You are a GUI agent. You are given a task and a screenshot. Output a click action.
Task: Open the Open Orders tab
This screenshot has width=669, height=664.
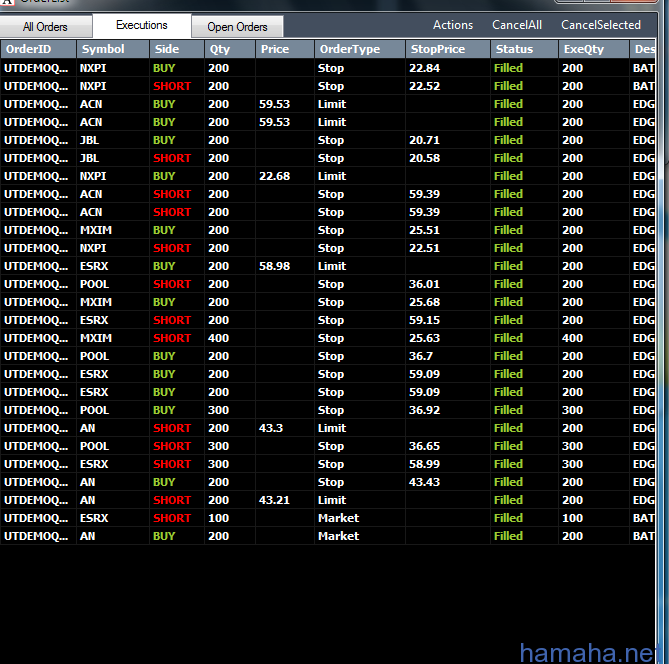click(237, 27)
